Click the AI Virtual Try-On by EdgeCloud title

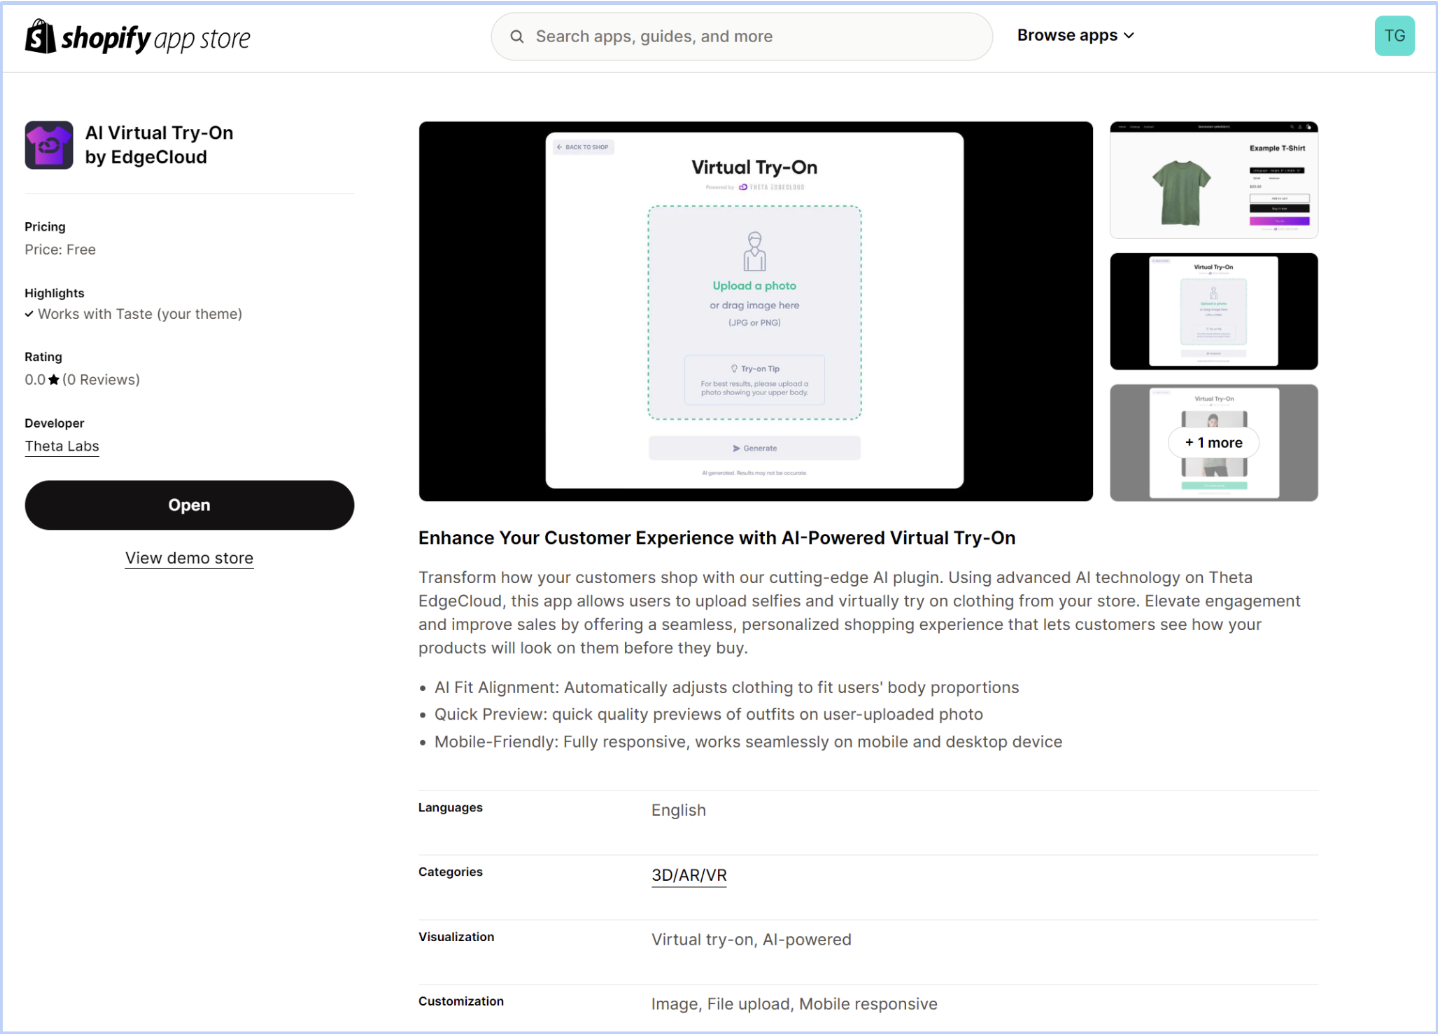pos(159,145)
